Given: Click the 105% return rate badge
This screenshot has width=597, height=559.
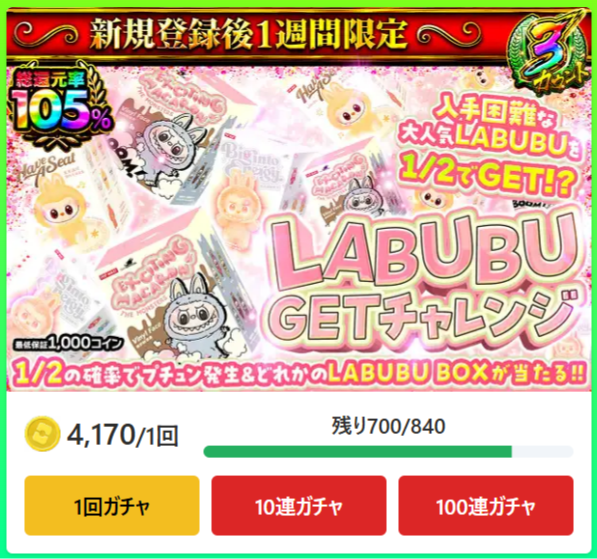Looking at the screenshot, I should [60, 109].
